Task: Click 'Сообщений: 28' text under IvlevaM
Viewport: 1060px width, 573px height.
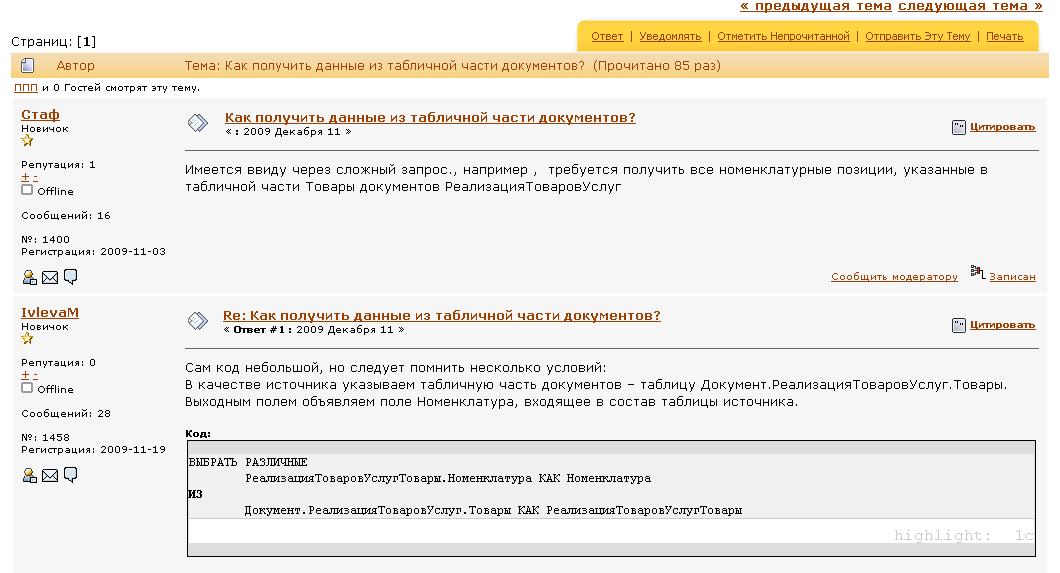Action: [66, 414]
